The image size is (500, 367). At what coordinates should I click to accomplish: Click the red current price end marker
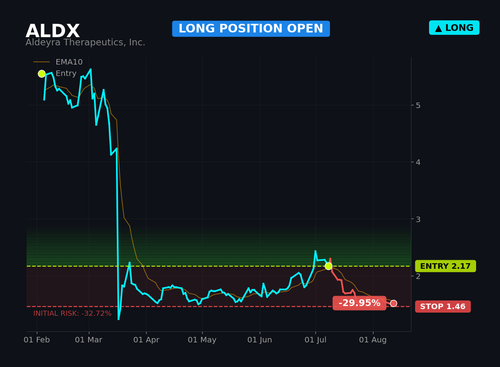coord(394,303)
